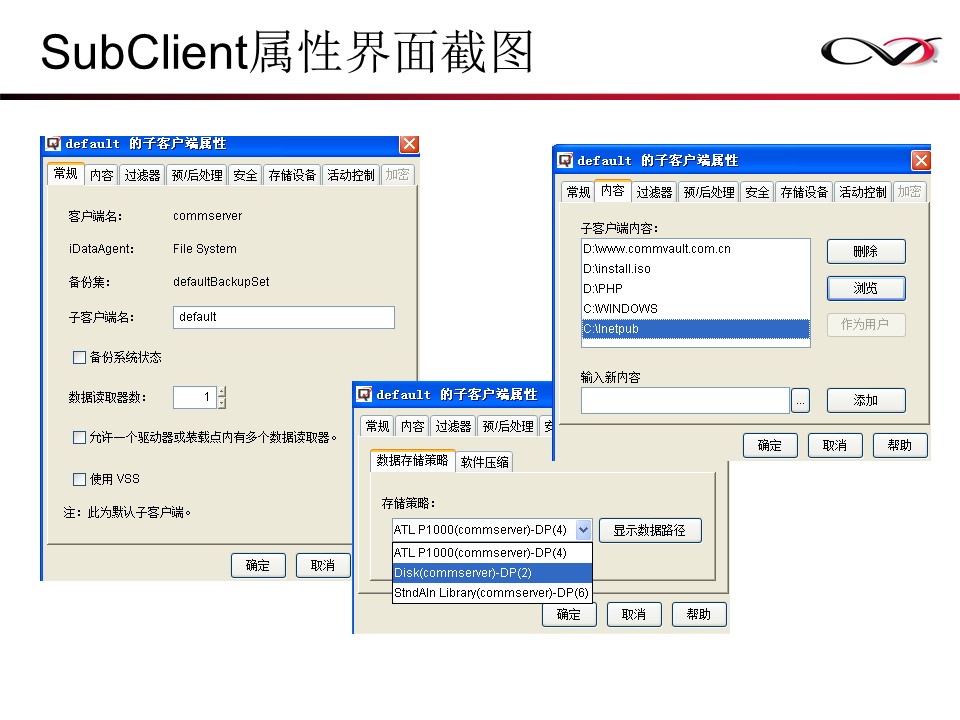
Task: Open 帮助 in bottom dialog
Action: tap(699, 615)
